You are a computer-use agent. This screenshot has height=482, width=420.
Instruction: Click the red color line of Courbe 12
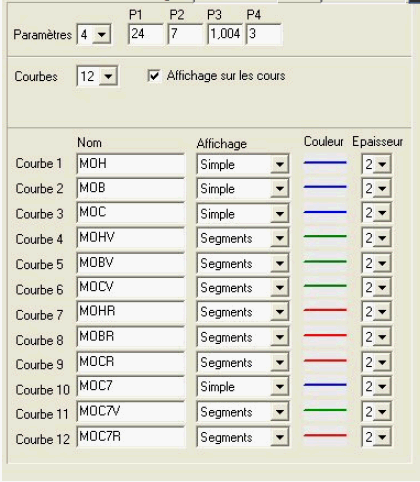coord(325,435)
